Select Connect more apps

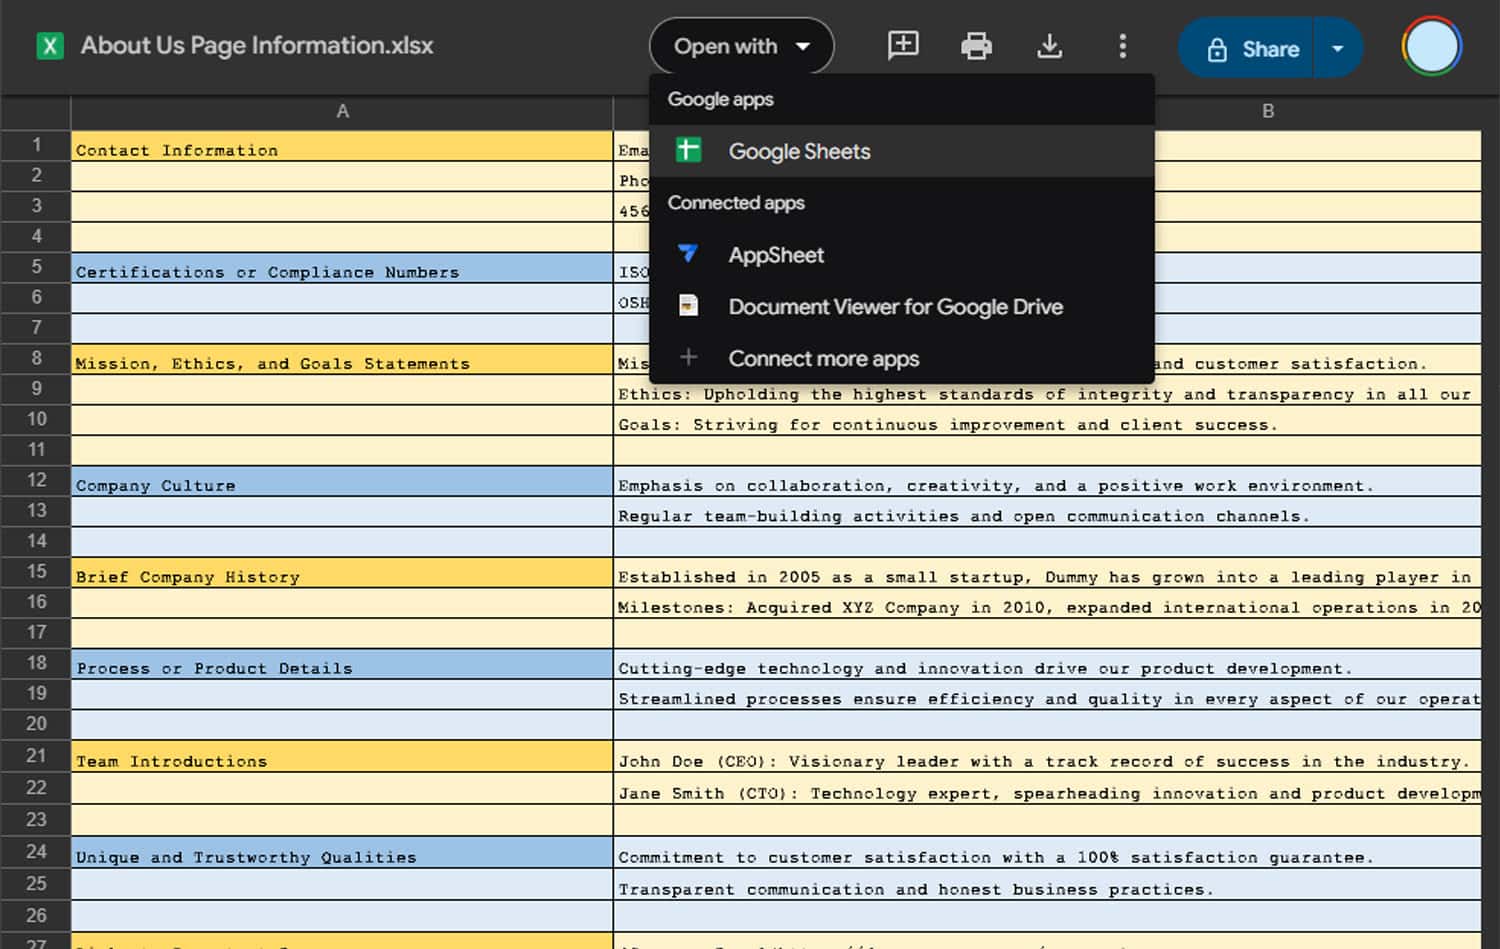(x=824, y=358)
